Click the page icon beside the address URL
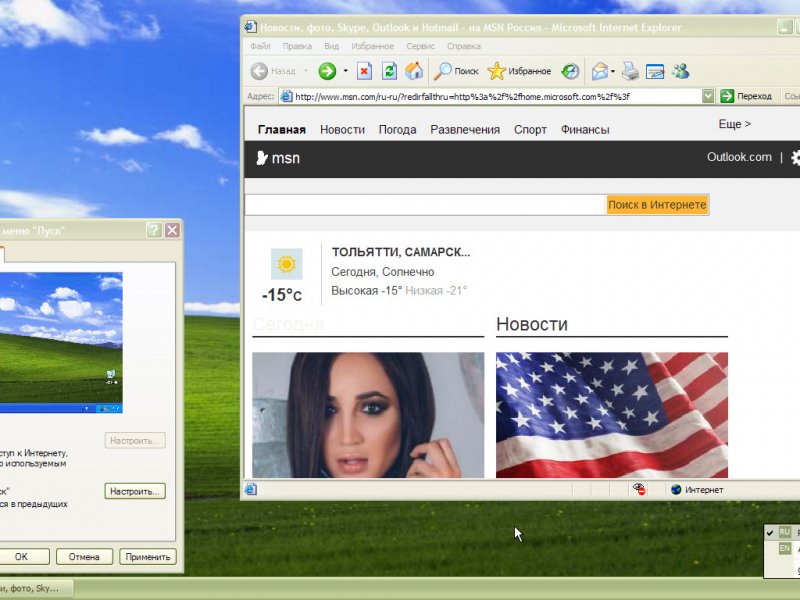The image size is (800, 600). (x=287, y=96)
